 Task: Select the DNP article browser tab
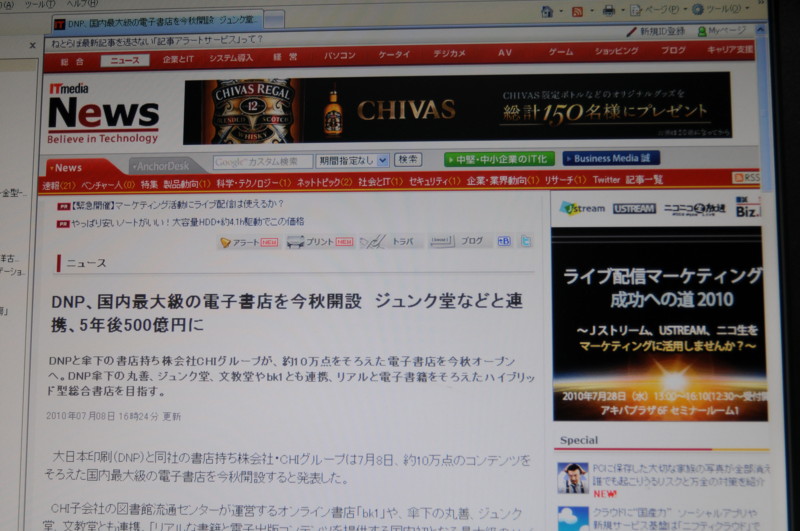(x=158, y=21)
